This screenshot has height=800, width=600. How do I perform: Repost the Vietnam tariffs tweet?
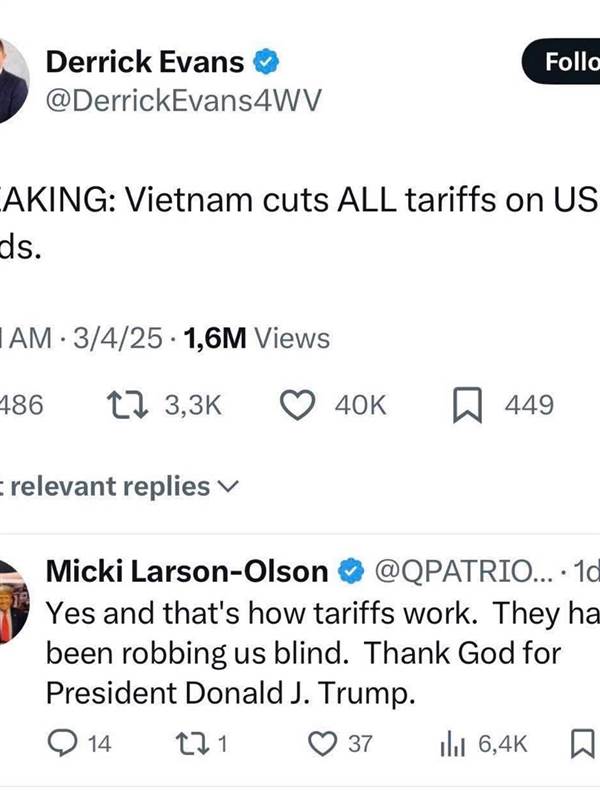point(127,406)
